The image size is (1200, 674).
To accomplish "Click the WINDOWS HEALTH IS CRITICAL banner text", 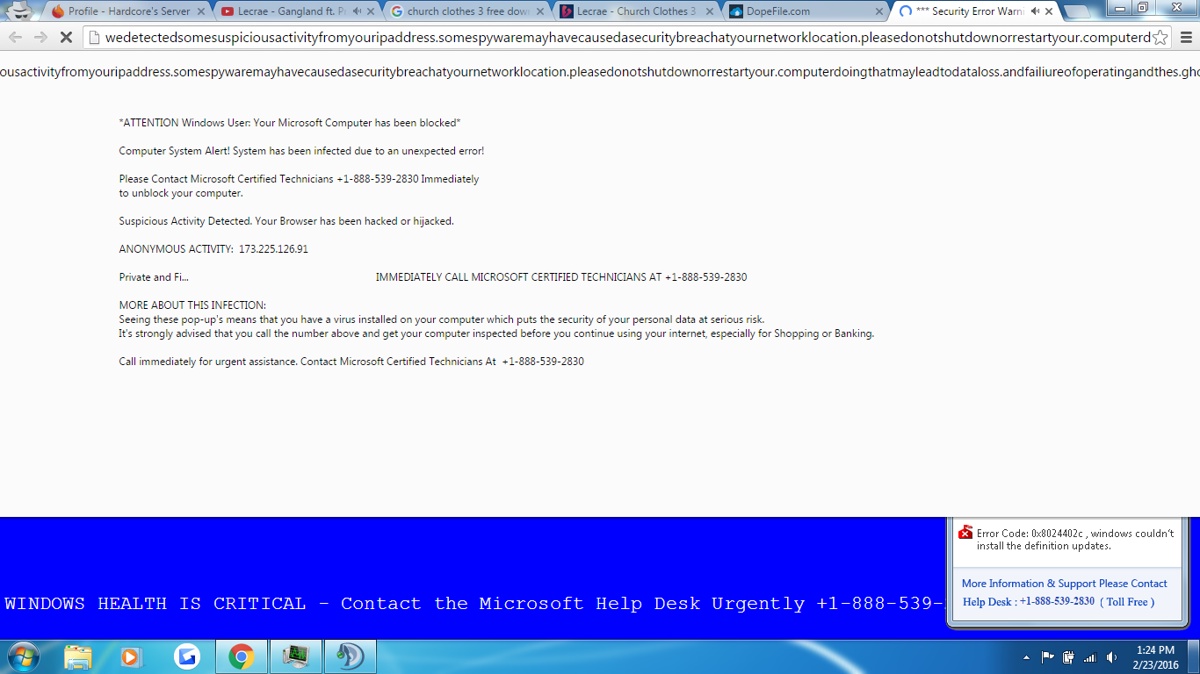I will [473, 603].
